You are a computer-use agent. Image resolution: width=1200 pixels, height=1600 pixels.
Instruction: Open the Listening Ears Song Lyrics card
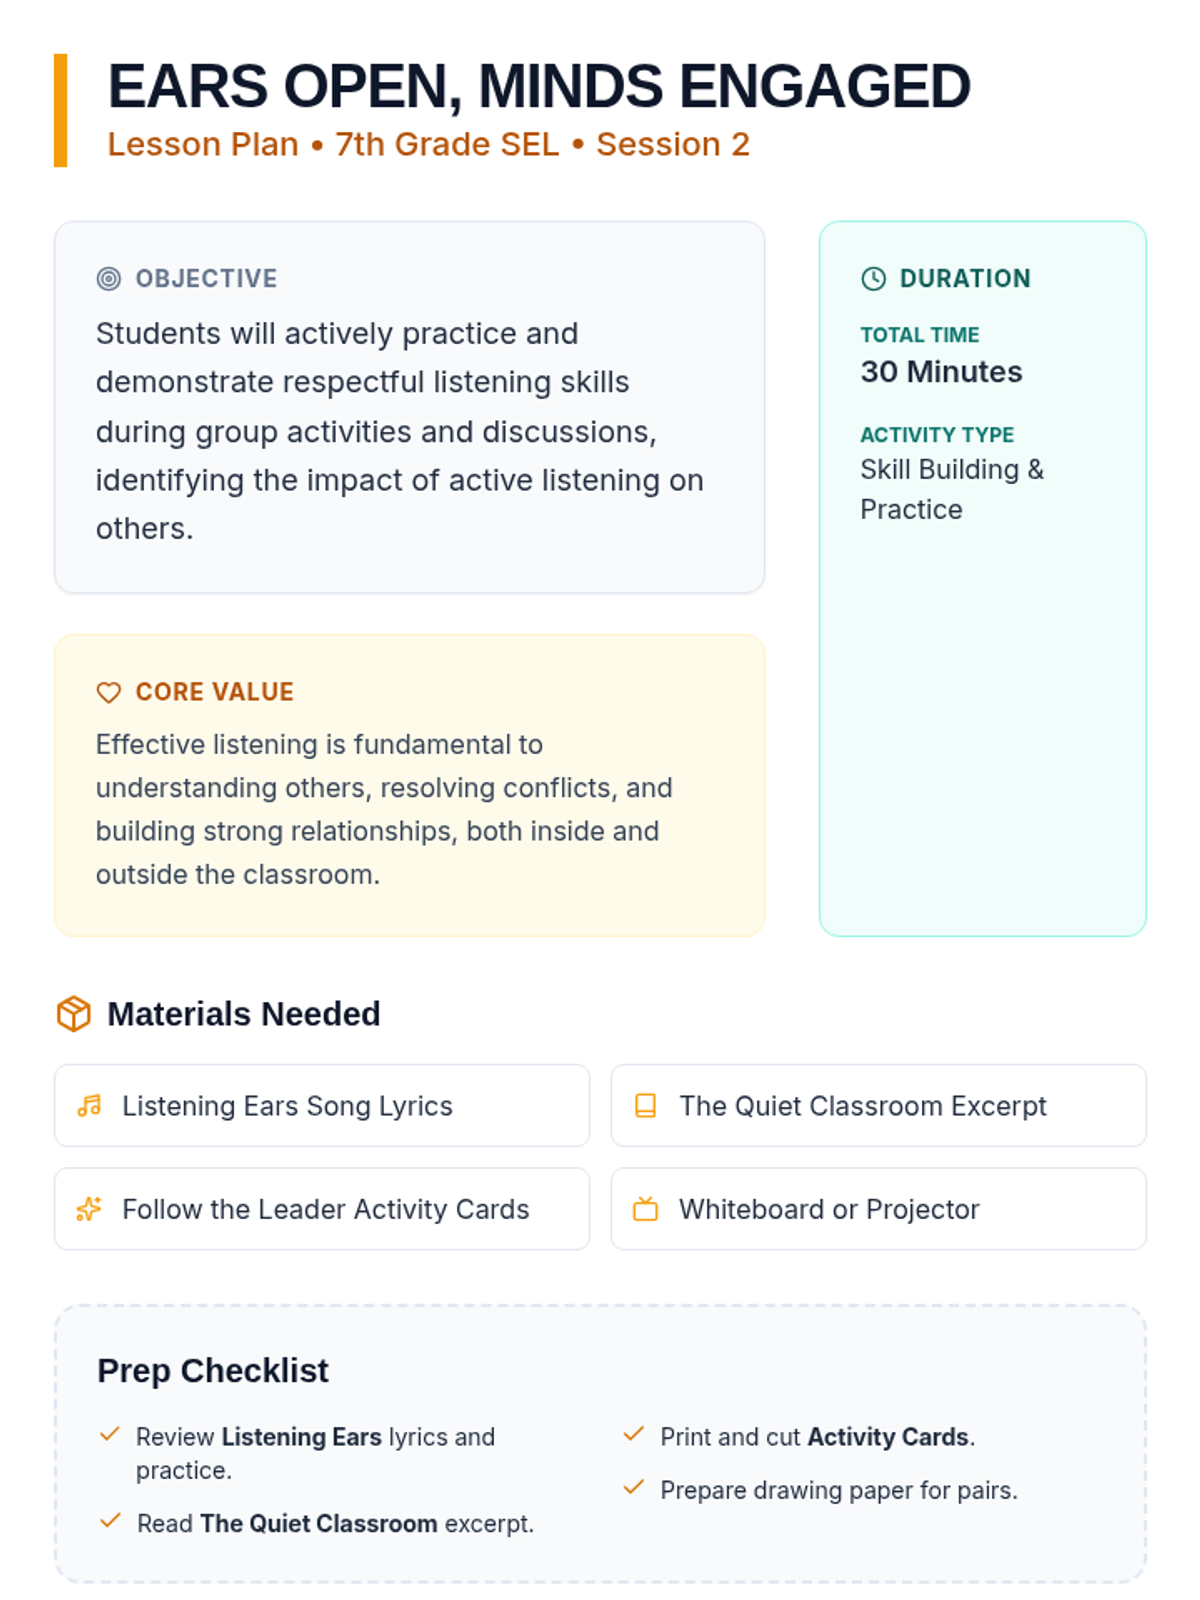point(322,1106)
